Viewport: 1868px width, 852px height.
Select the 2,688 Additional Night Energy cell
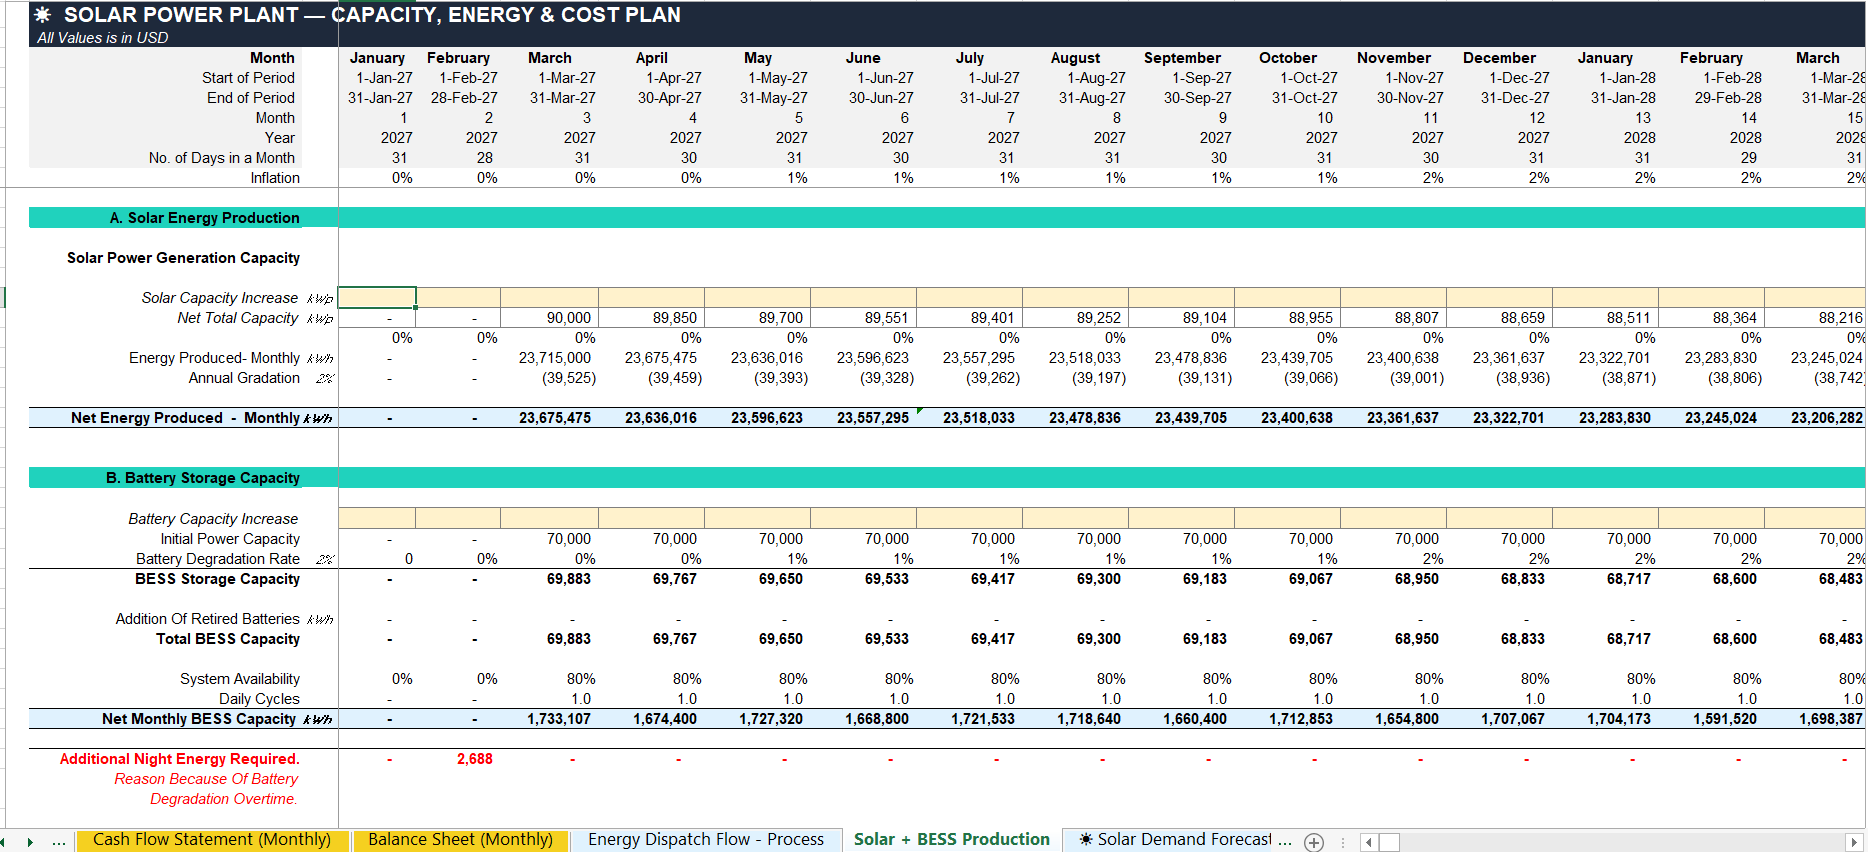coord(458,759)
